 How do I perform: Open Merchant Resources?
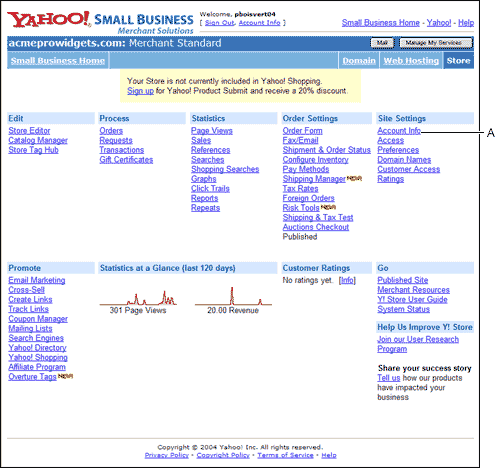coord(413,290)
